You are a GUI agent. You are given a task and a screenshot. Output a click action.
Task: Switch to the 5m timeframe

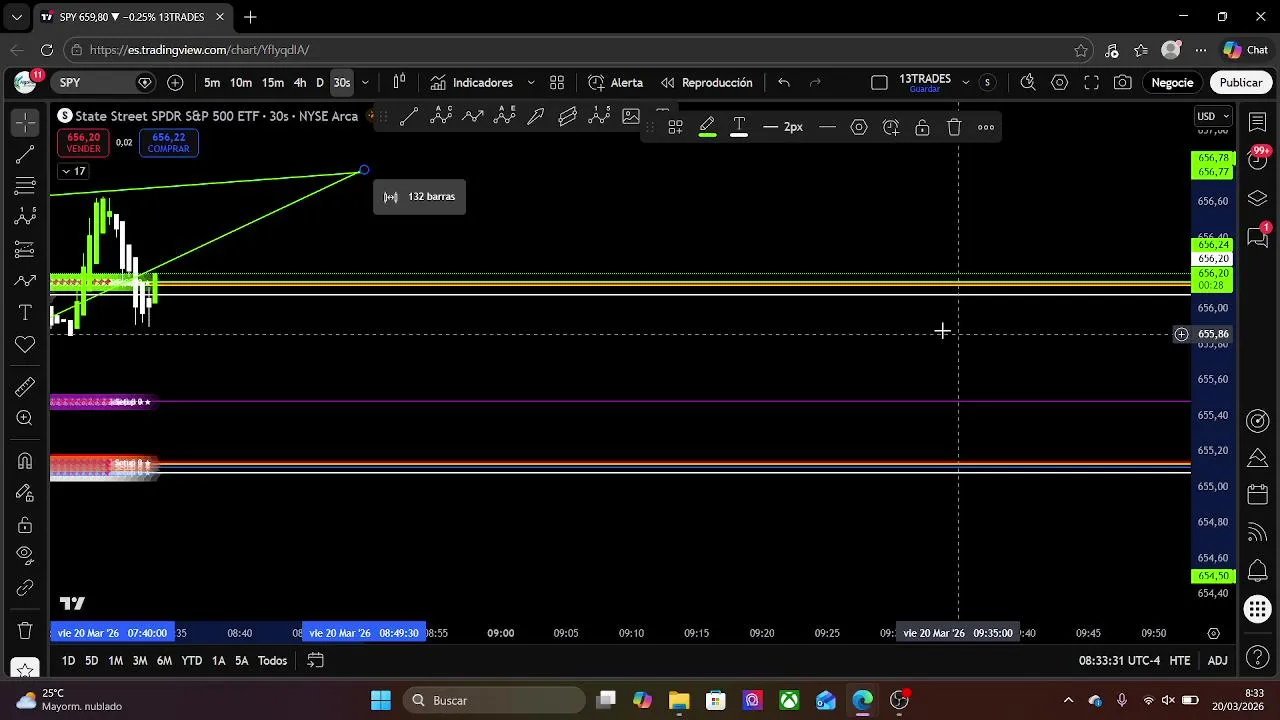coord(212,82)
